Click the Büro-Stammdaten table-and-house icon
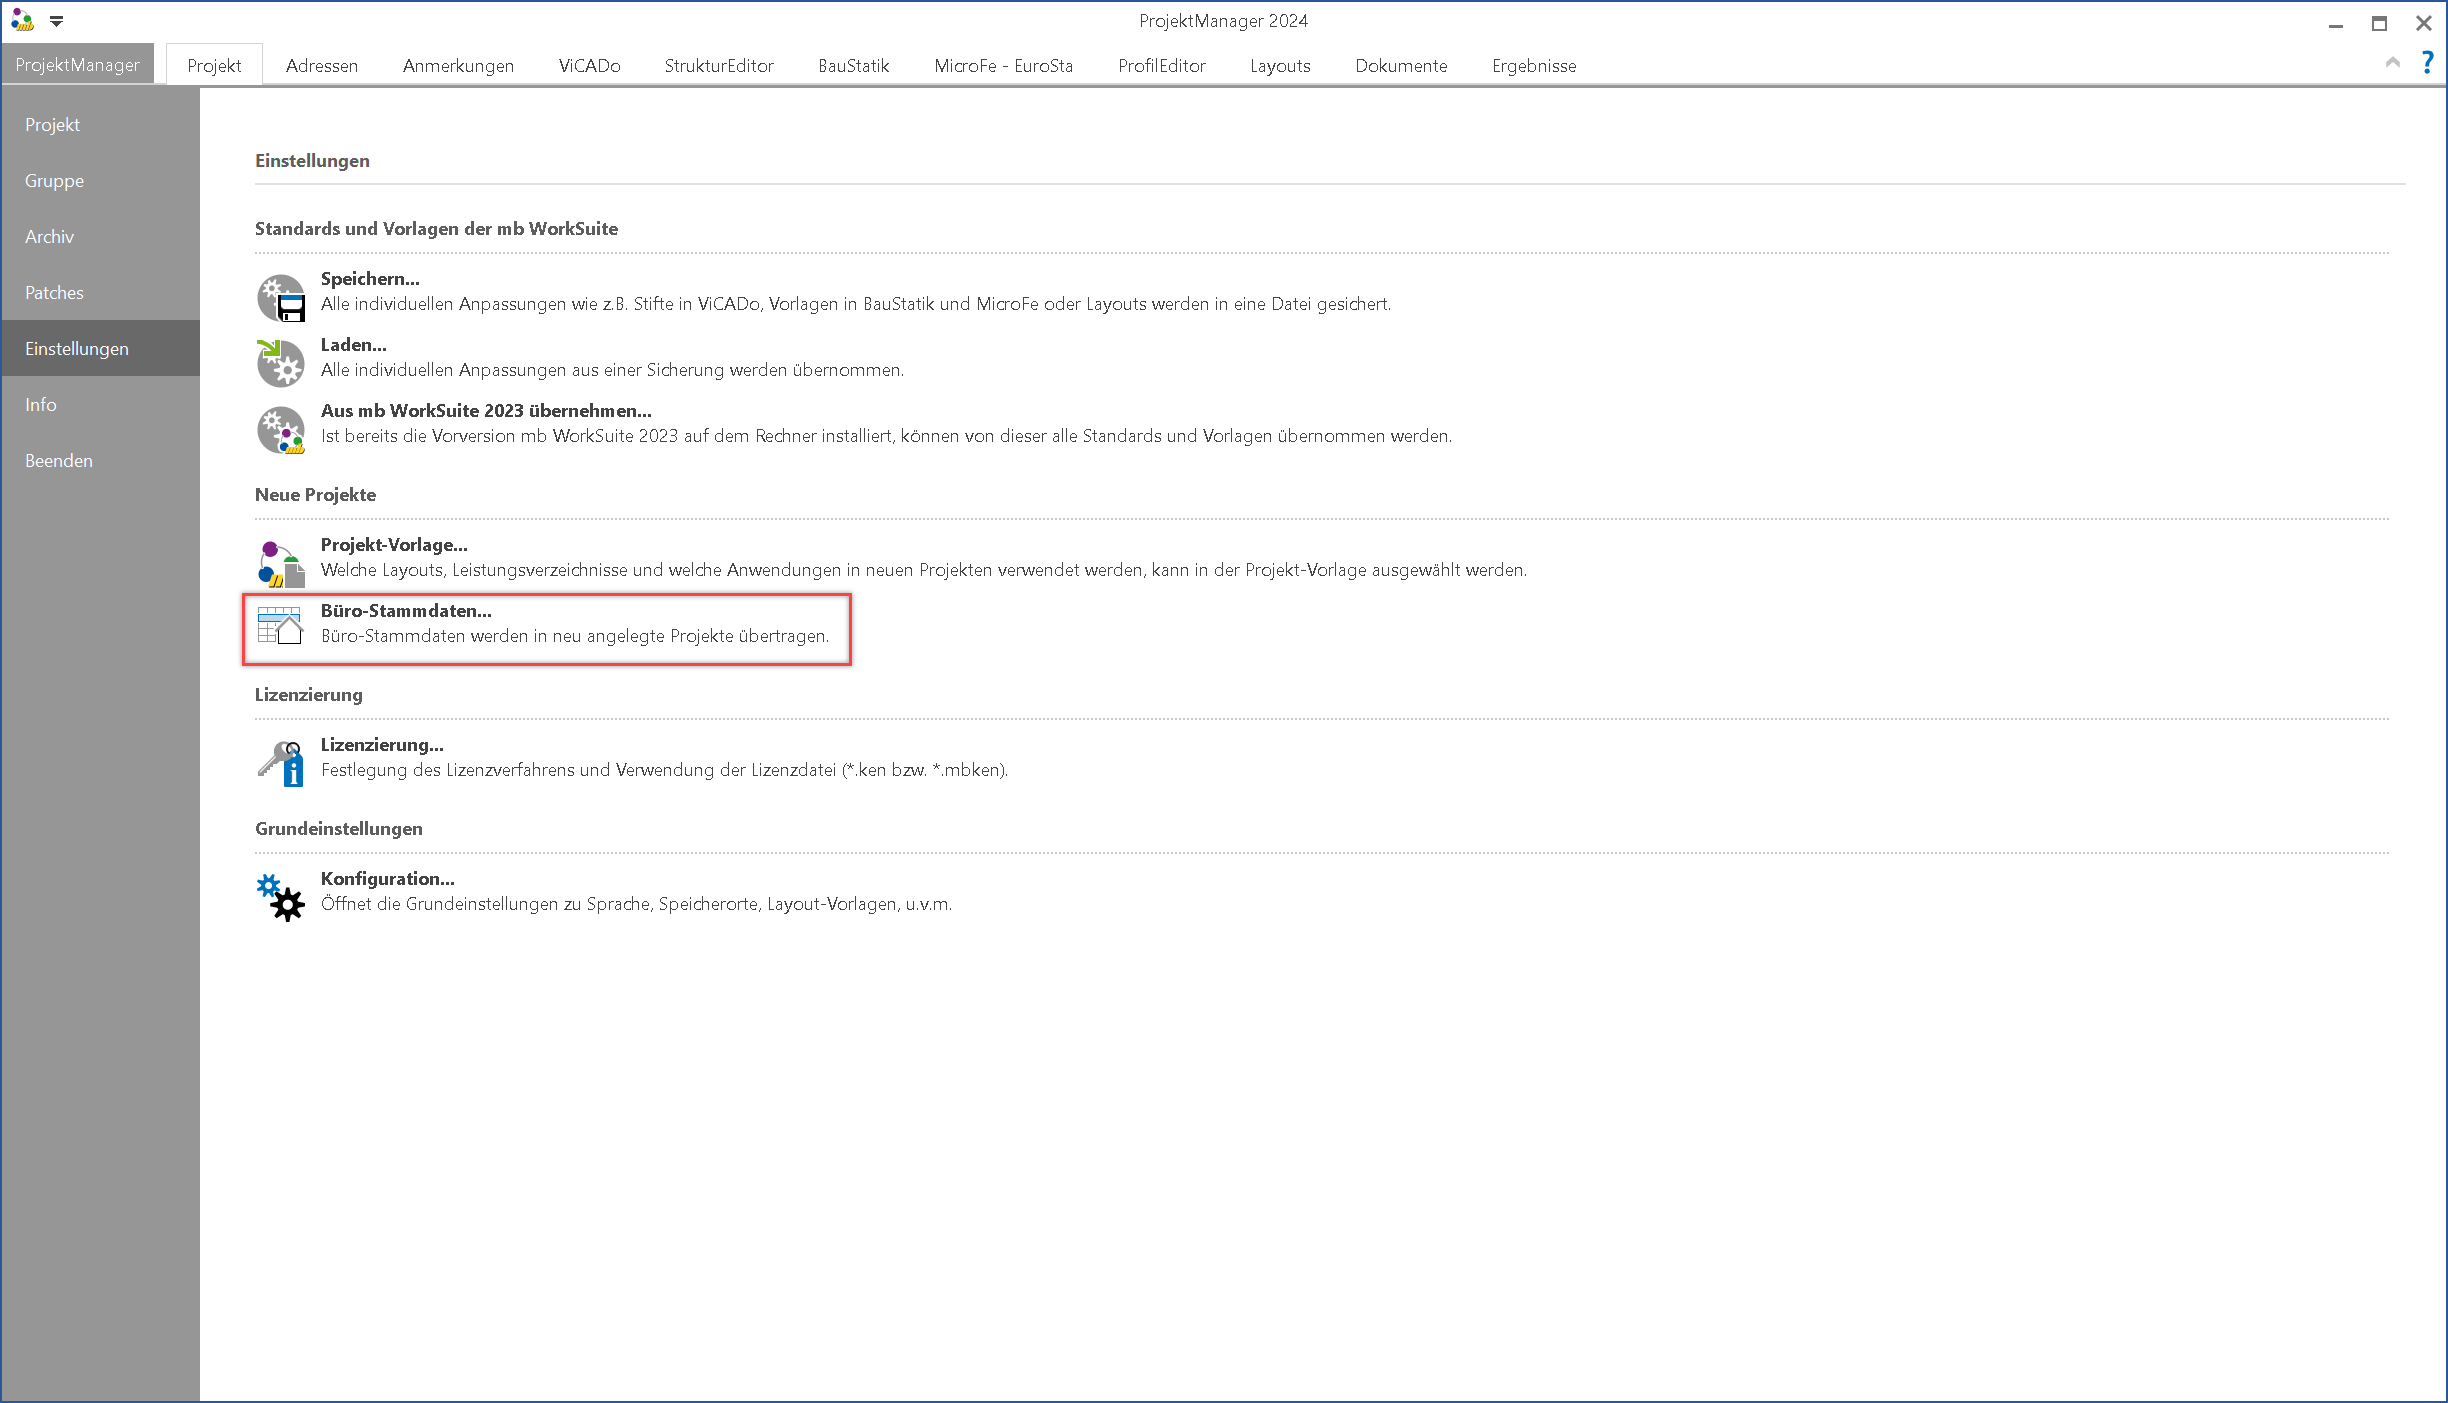Screen dimensions: 2448x1403 coord(280,625)
